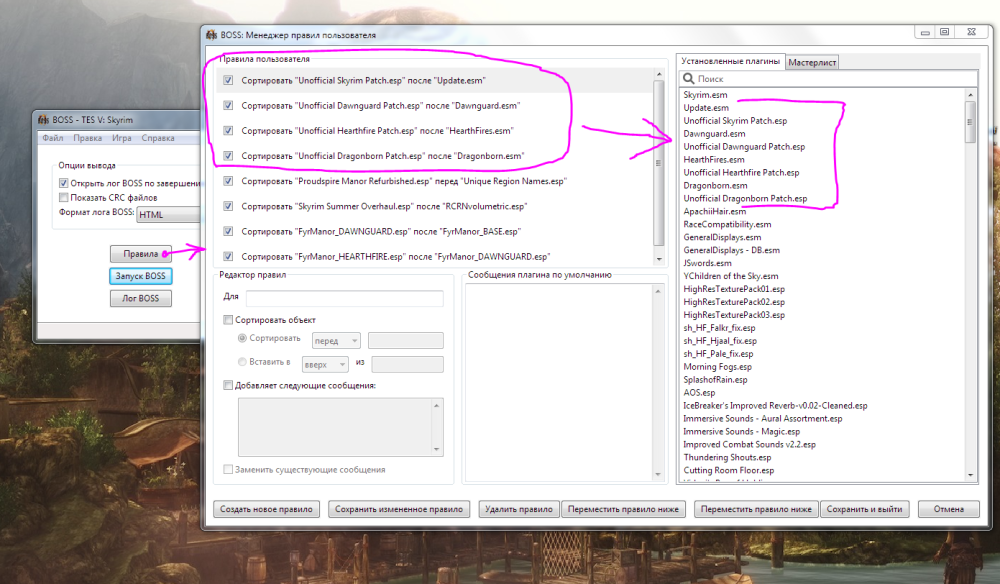Click the 'Отмена' button
Viewport: 1000px width, 584px height.
point(948,509)
